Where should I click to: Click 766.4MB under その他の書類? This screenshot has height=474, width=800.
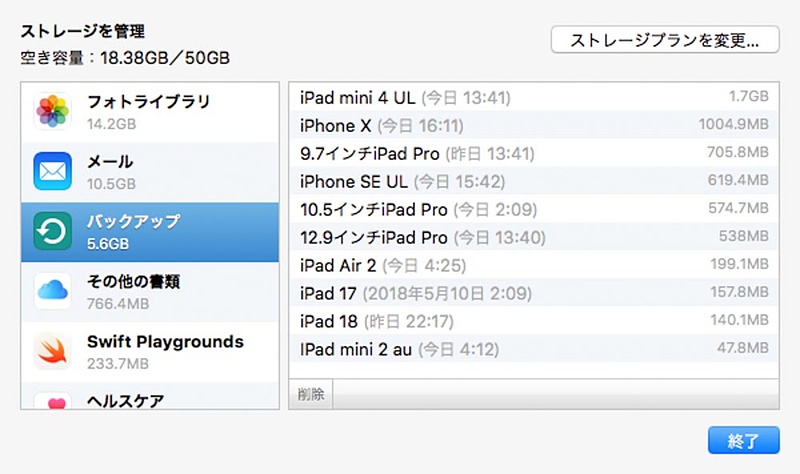click(x=118, y=304)
